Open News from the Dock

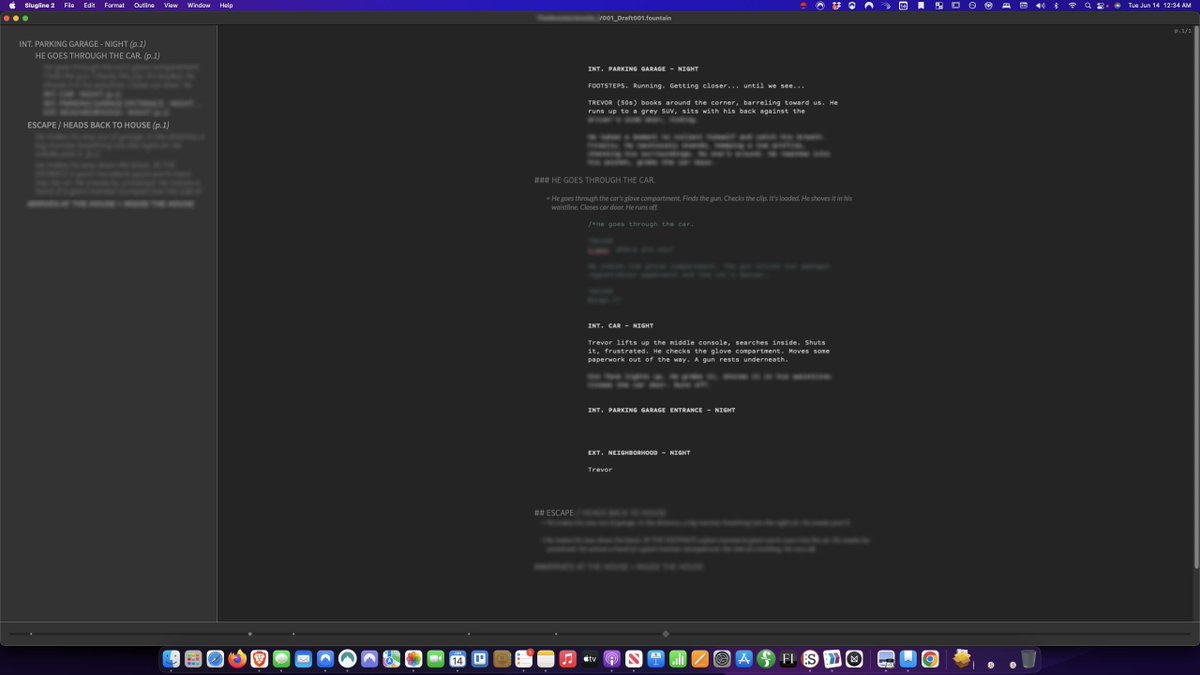point(634,659)
